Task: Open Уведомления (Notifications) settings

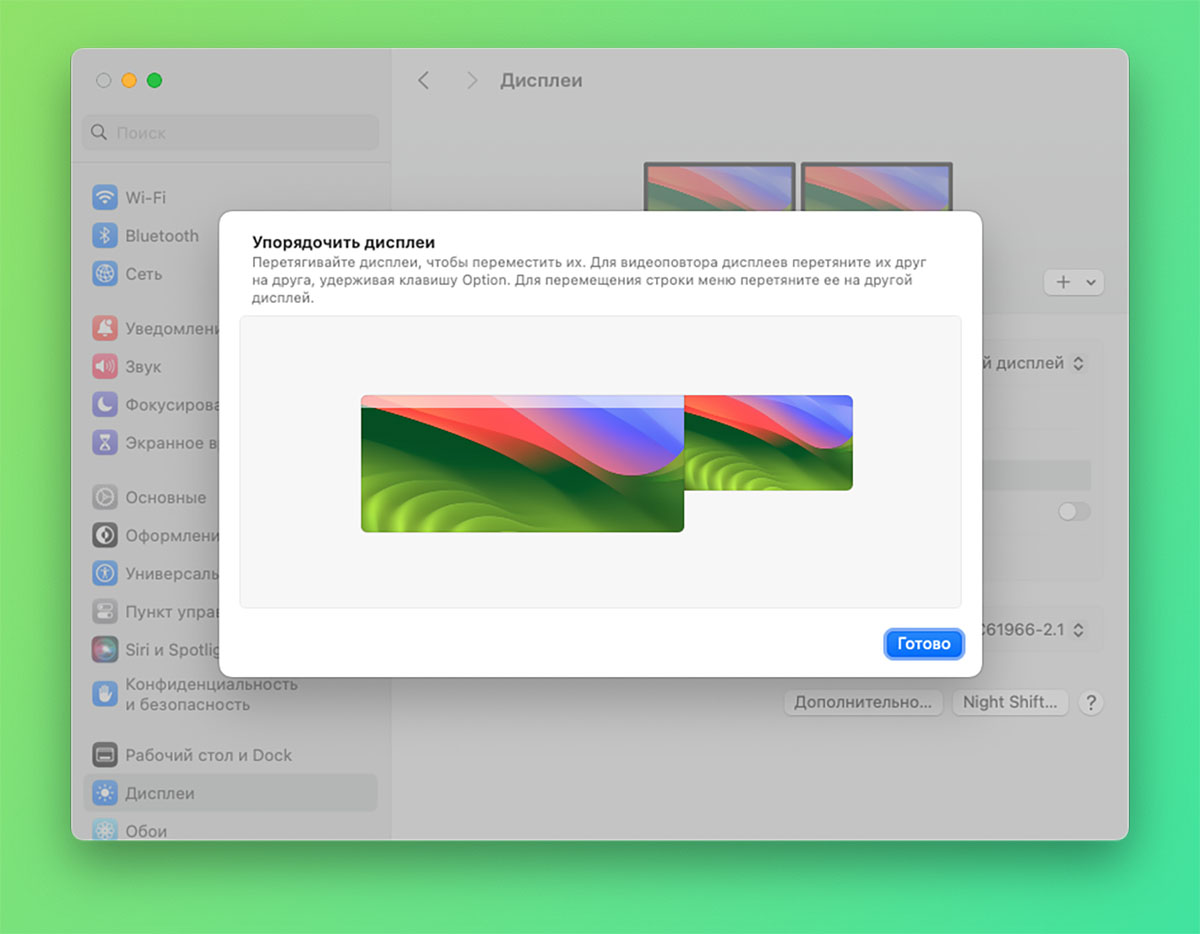Action: (170, 328)
